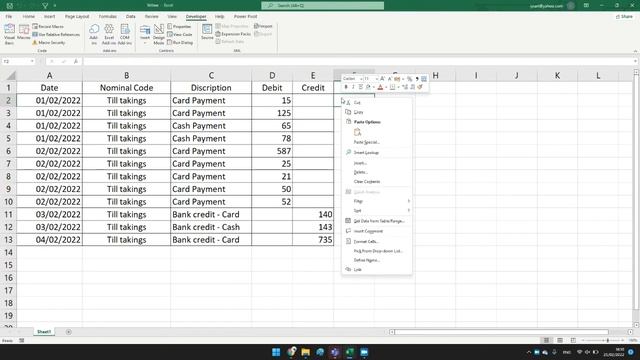The width and height of the screenshot is (640, 360).
Task: Open Windows Start menu
Action: pos(276,352)
